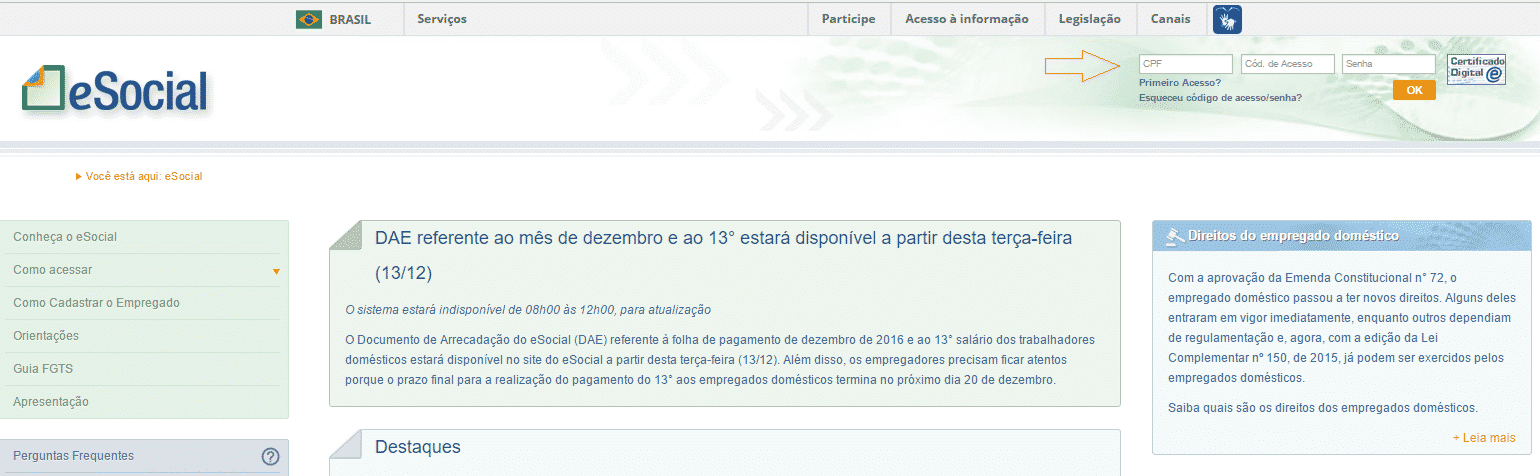Click the eSocial breadcrumb link
This screenshot has width=1540, height=476.
coord(184,177)
